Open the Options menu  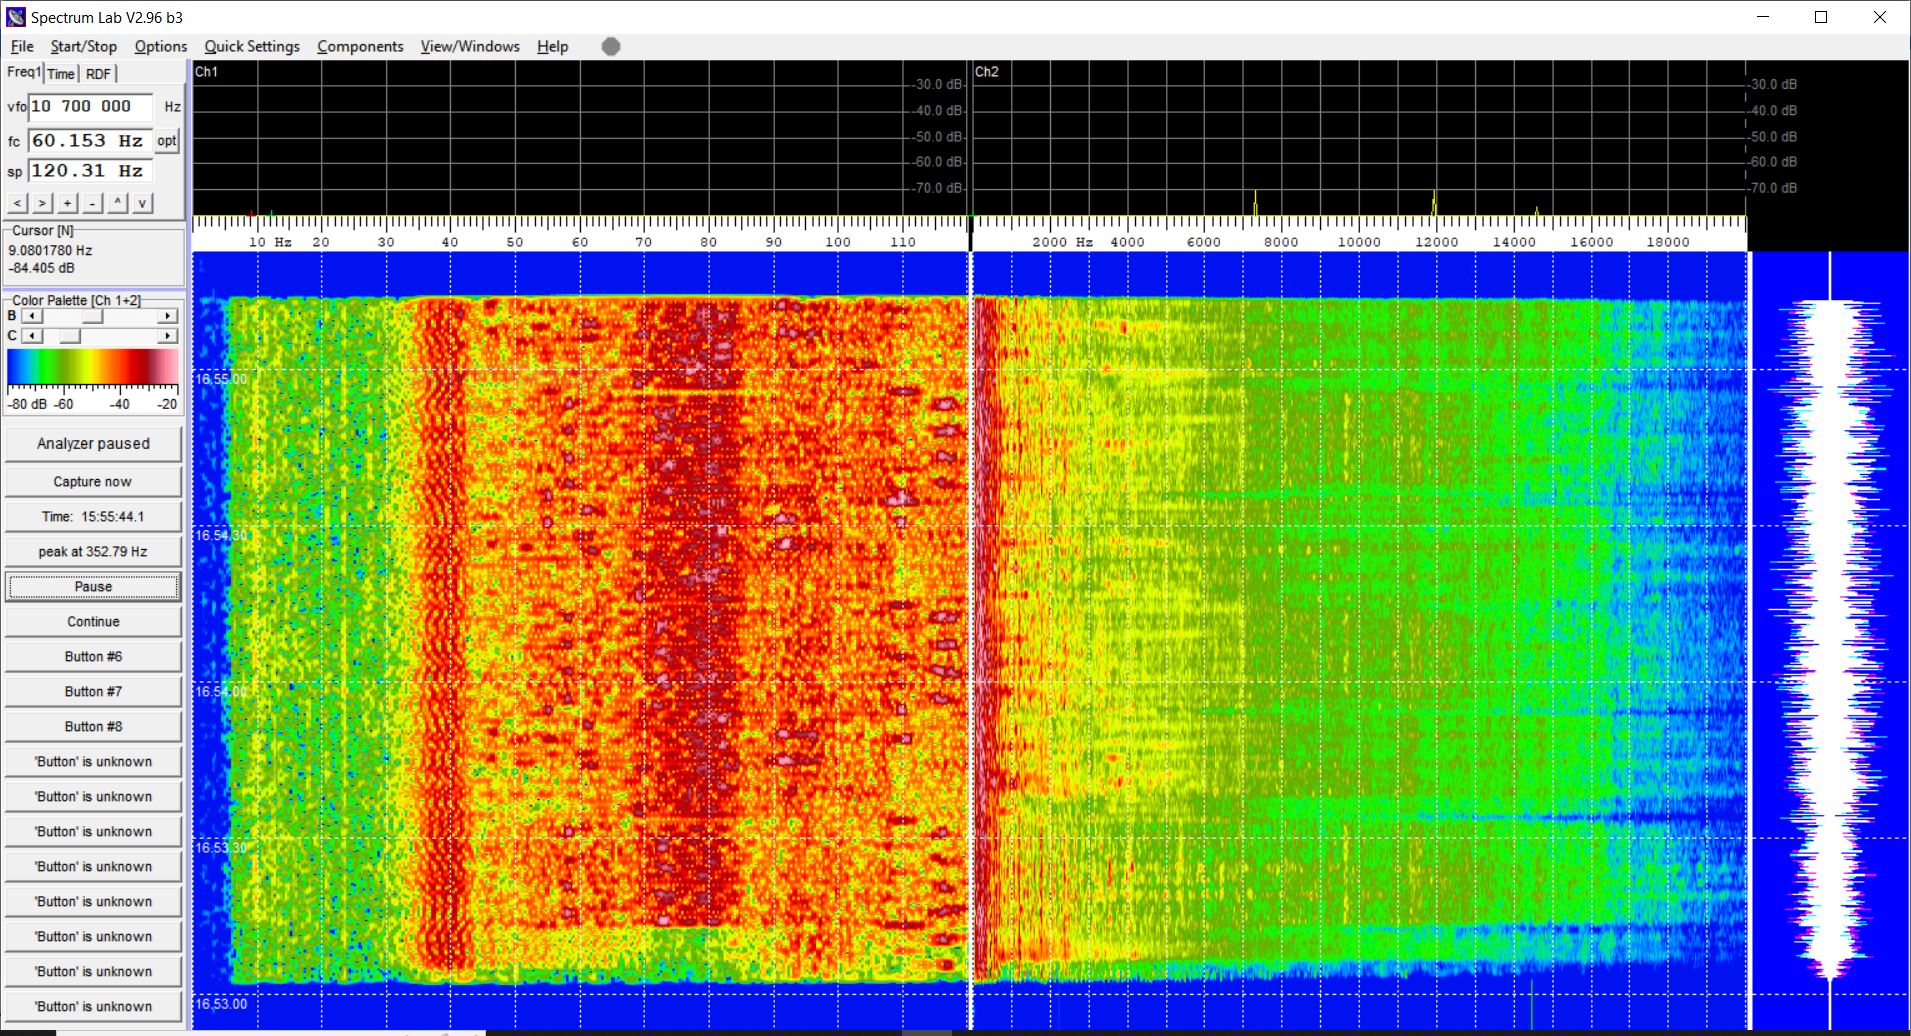(161, 46)
